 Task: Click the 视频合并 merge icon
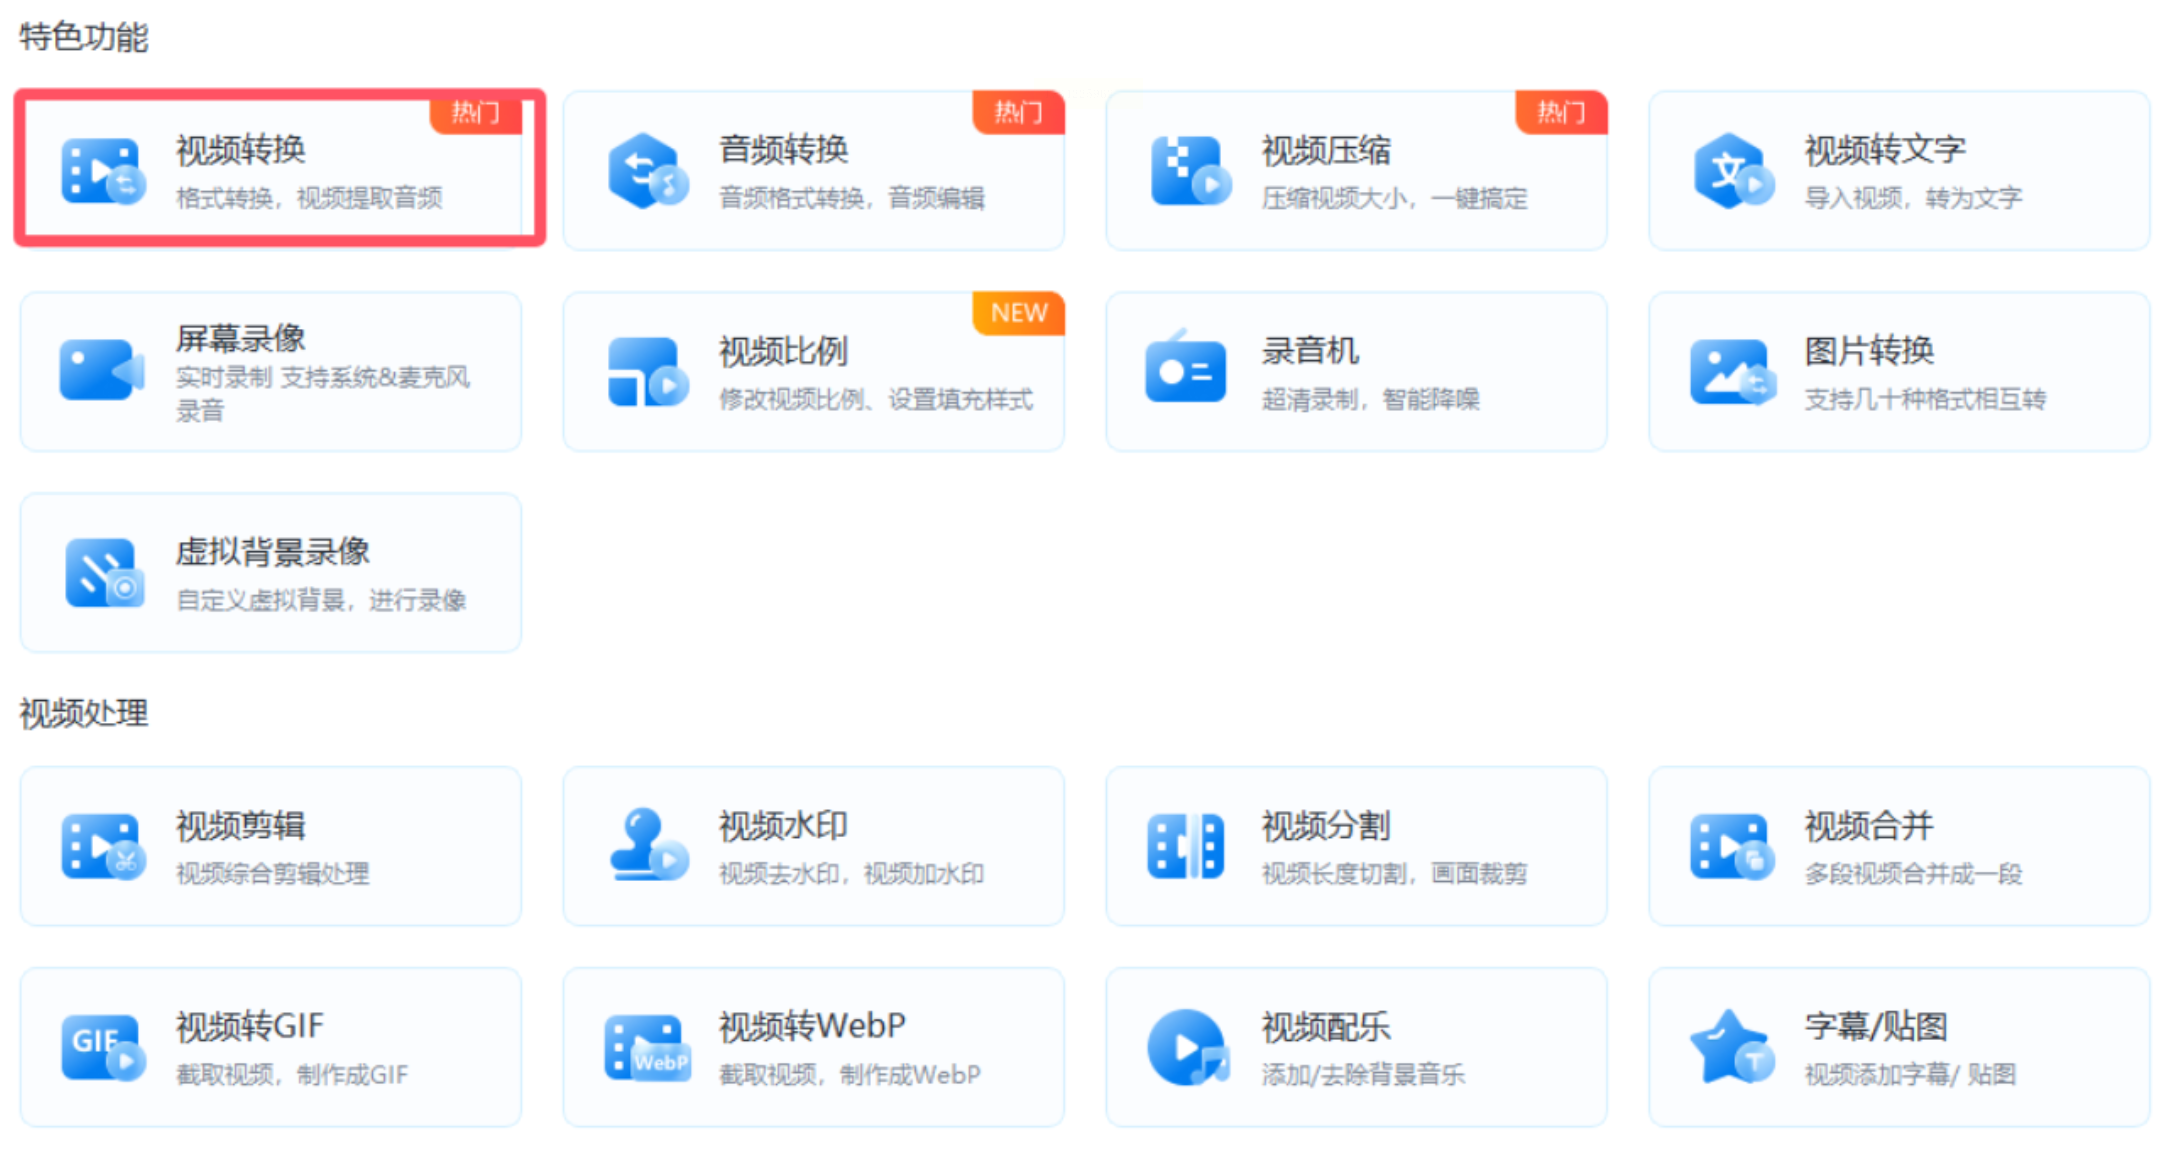[1732, 847]
